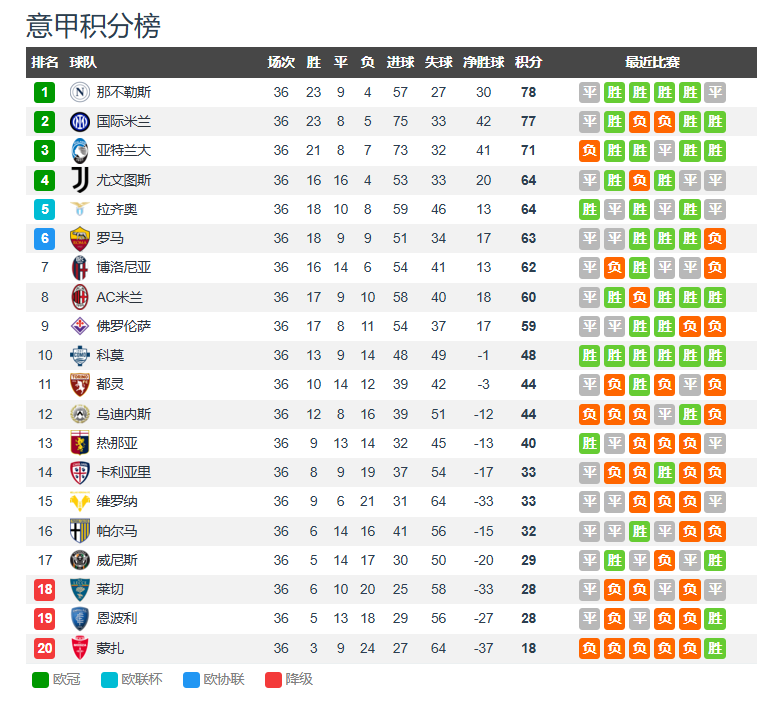Viewport: 768px width, 702px height.
Task: Click the Parma club badge
Action: point(80,531)
